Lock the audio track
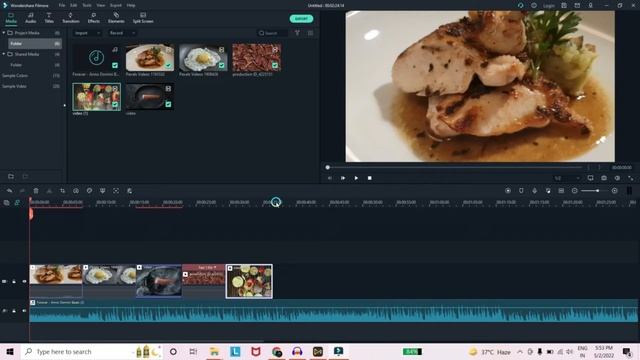The width and height of the screenshot is (640, 360). (14, 311)
